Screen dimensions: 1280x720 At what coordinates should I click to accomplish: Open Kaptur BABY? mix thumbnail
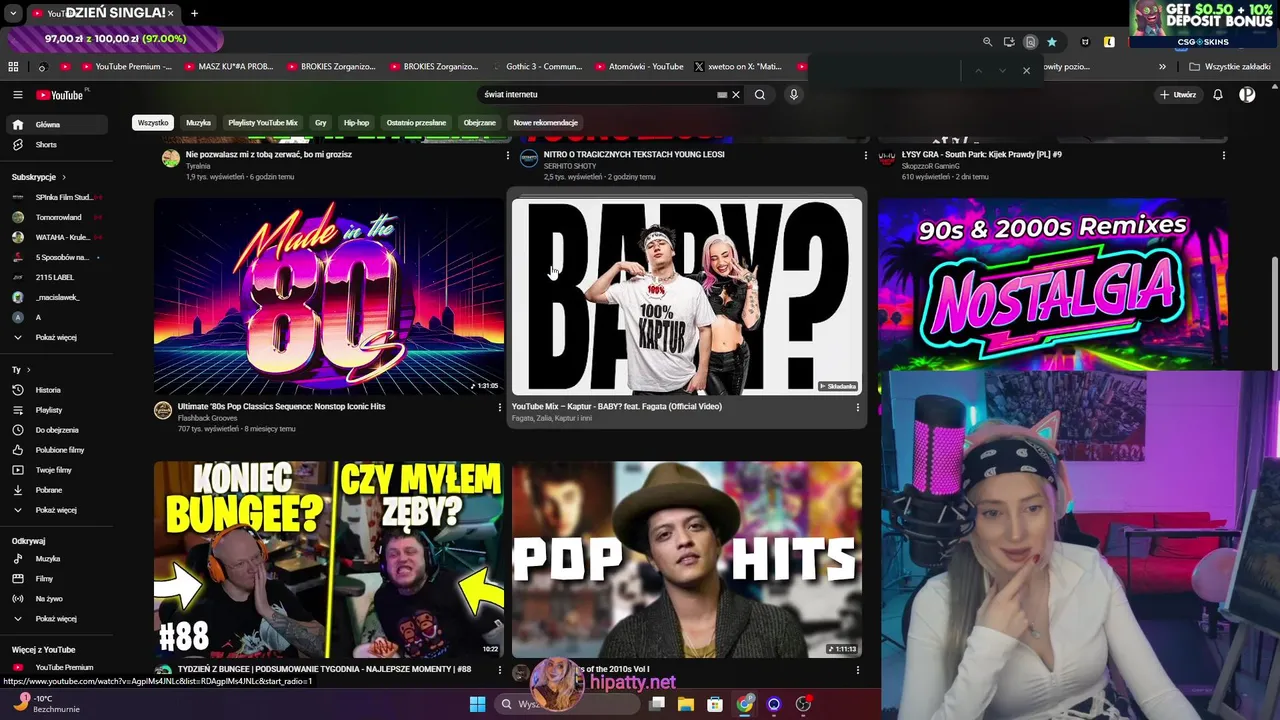[x=687, y=297]
